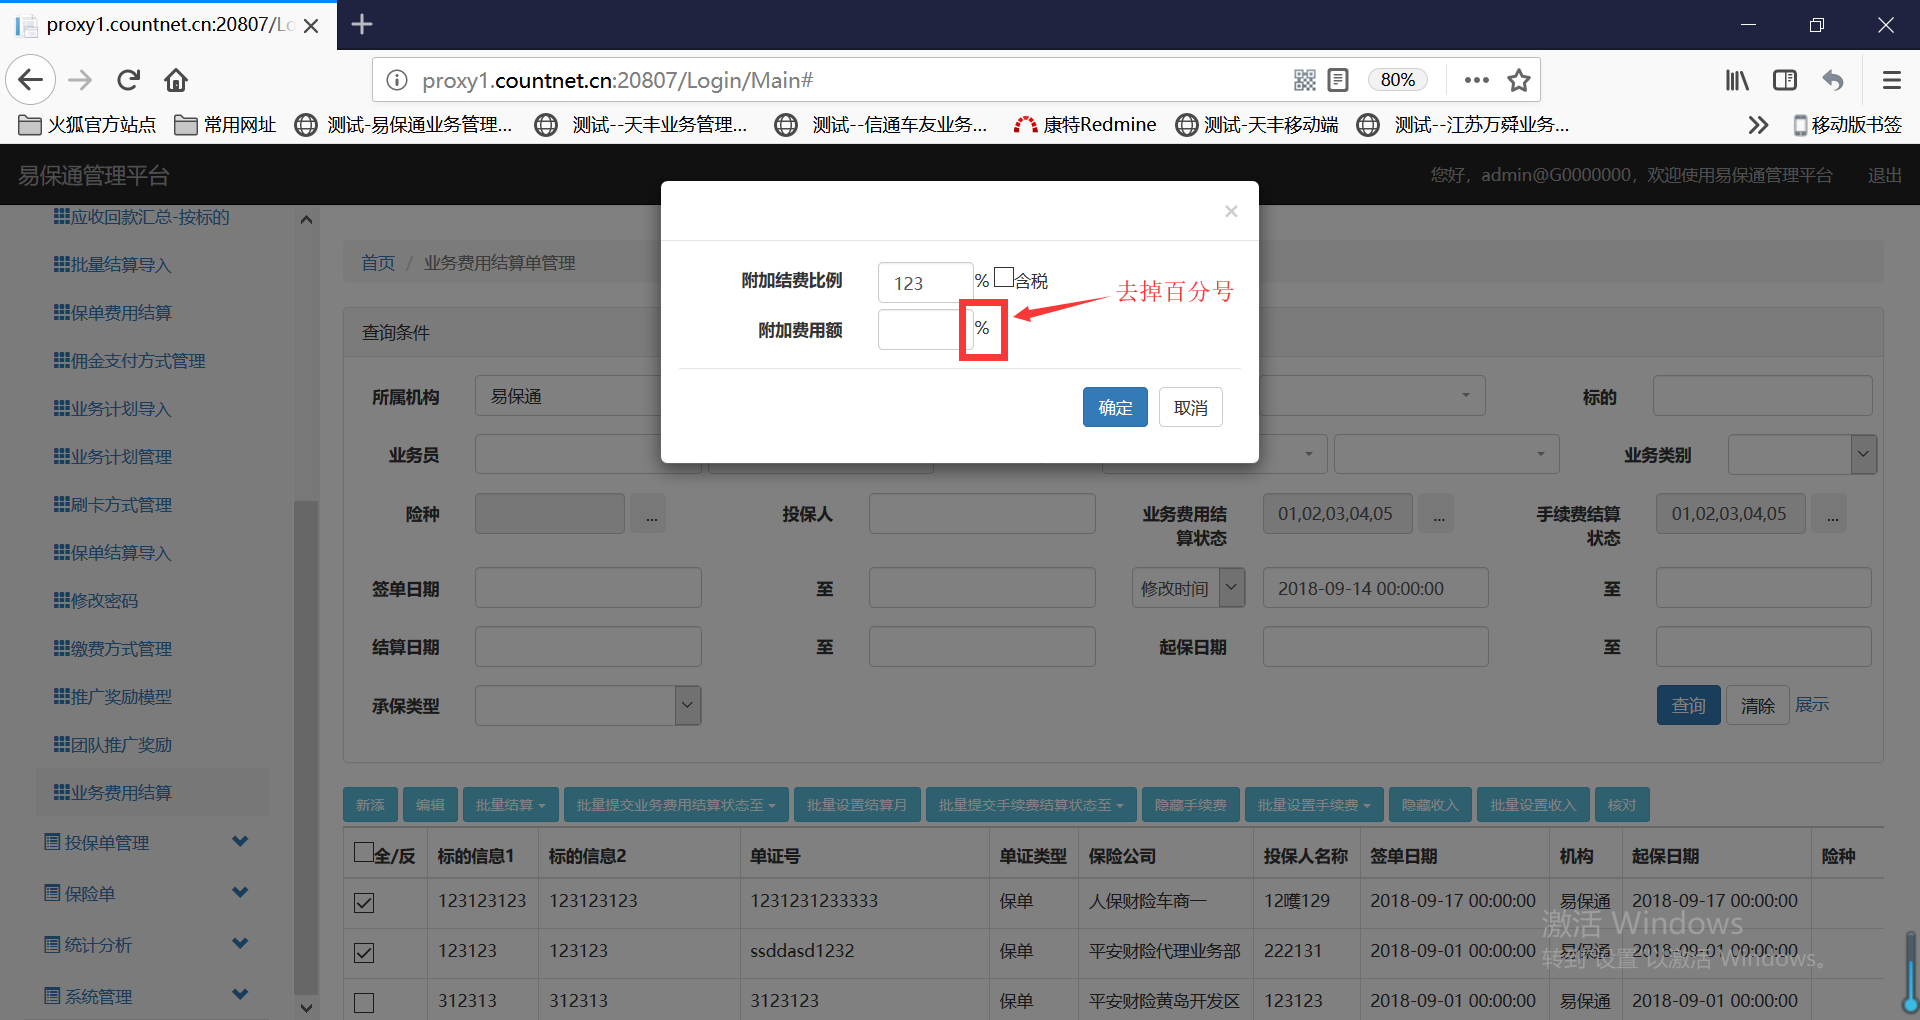This screenshot has height=1020, width=1920.
Task: Open the 修改时间 date-type dropdown
Action: tap(1189, 588)
